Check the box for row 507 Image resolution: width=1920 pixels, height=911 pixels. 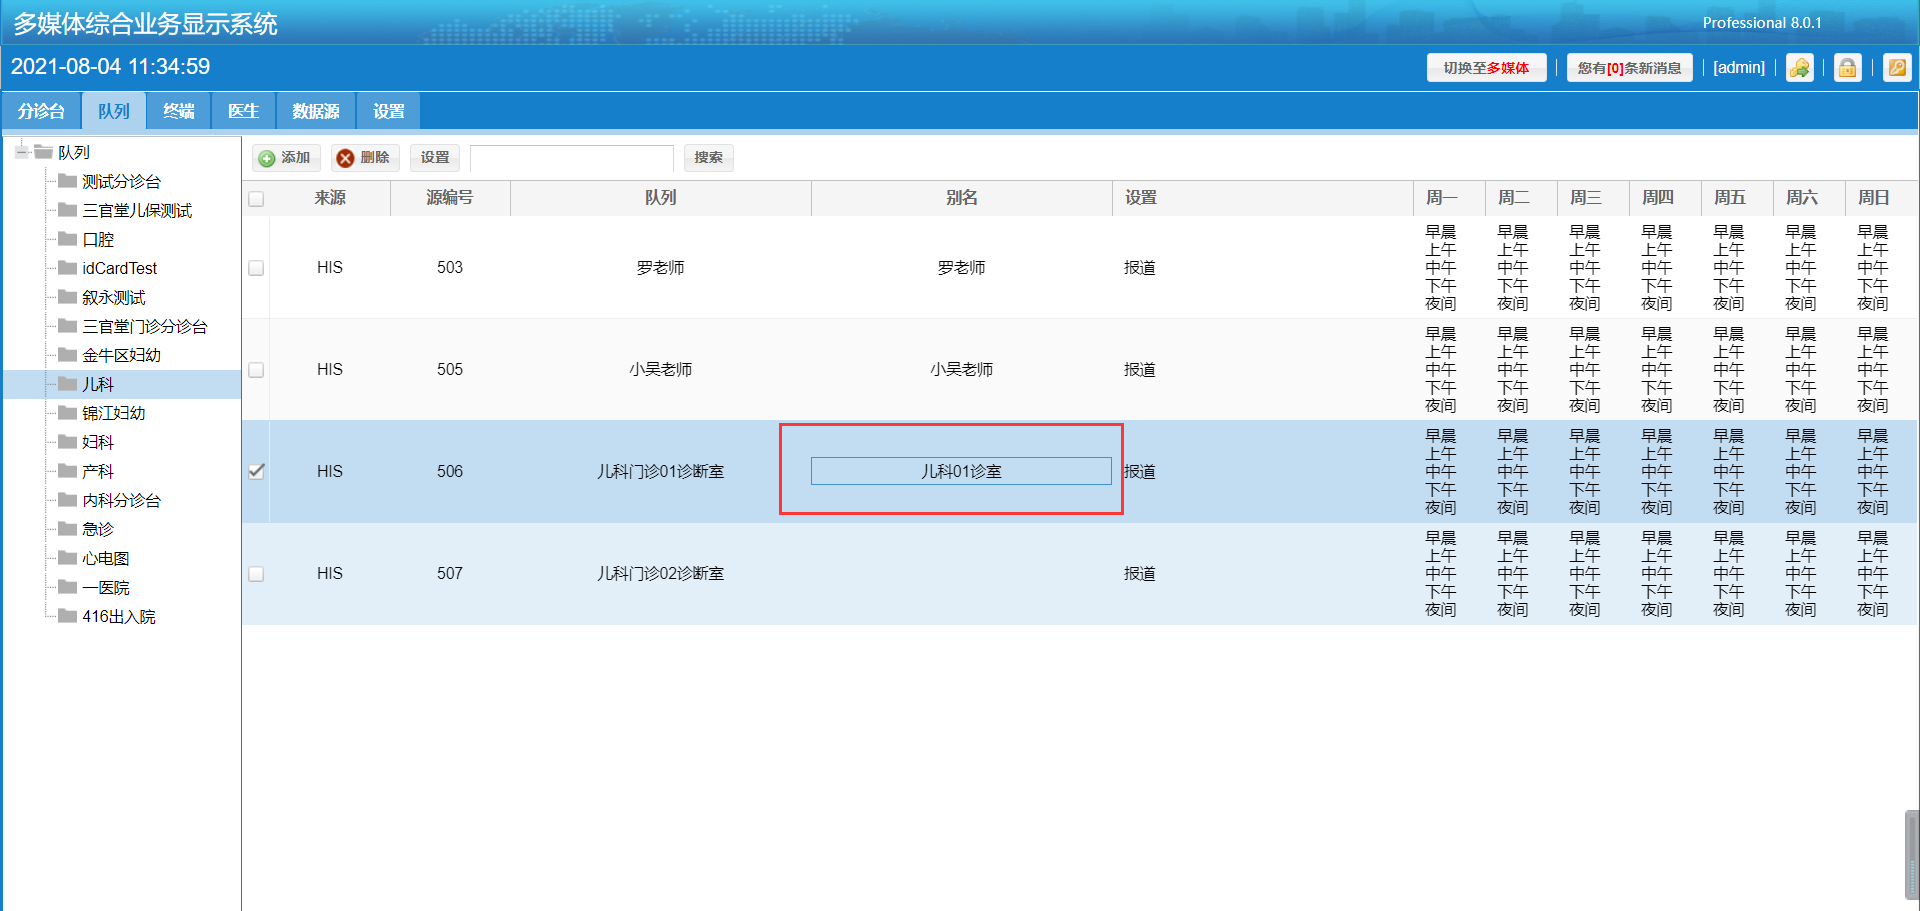pos(256,574)
